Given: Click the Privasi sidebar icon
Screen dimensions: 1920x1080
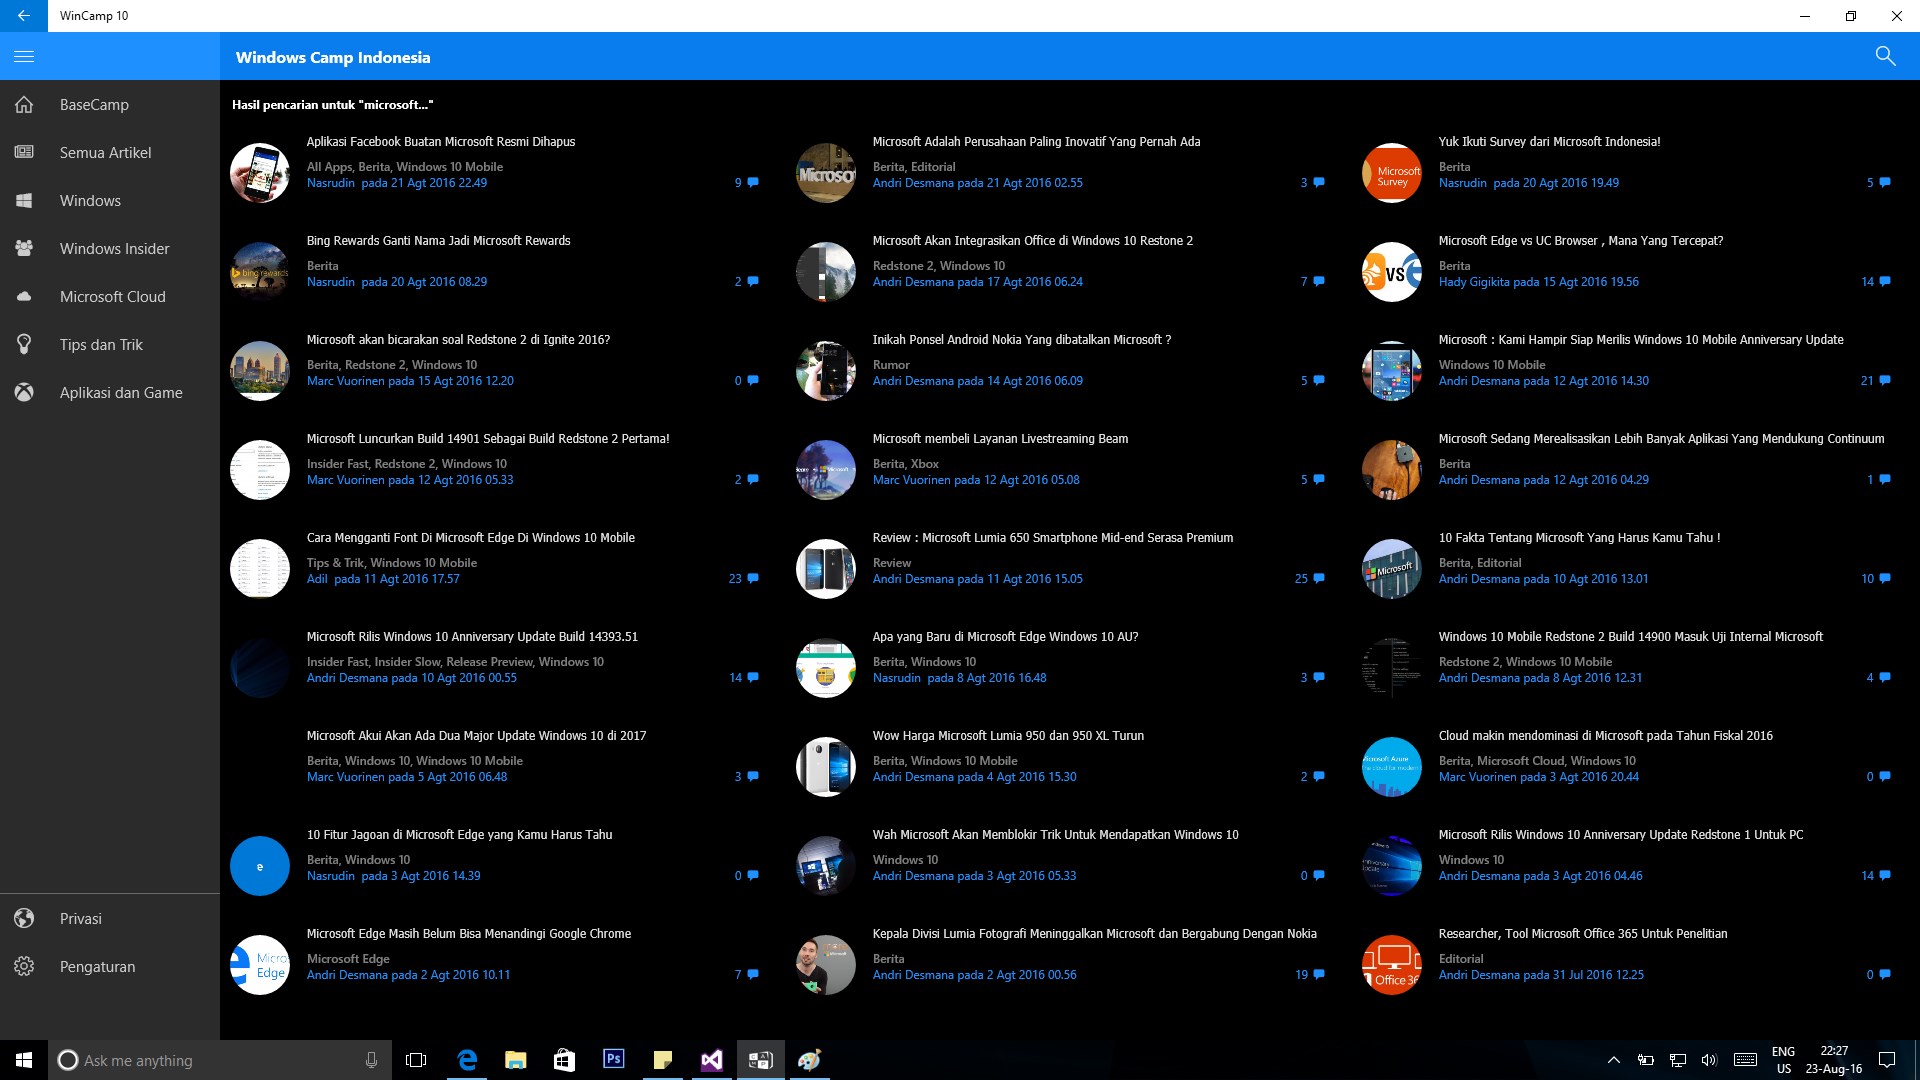Looking at the screenshot, I should (x=24, y=918).
